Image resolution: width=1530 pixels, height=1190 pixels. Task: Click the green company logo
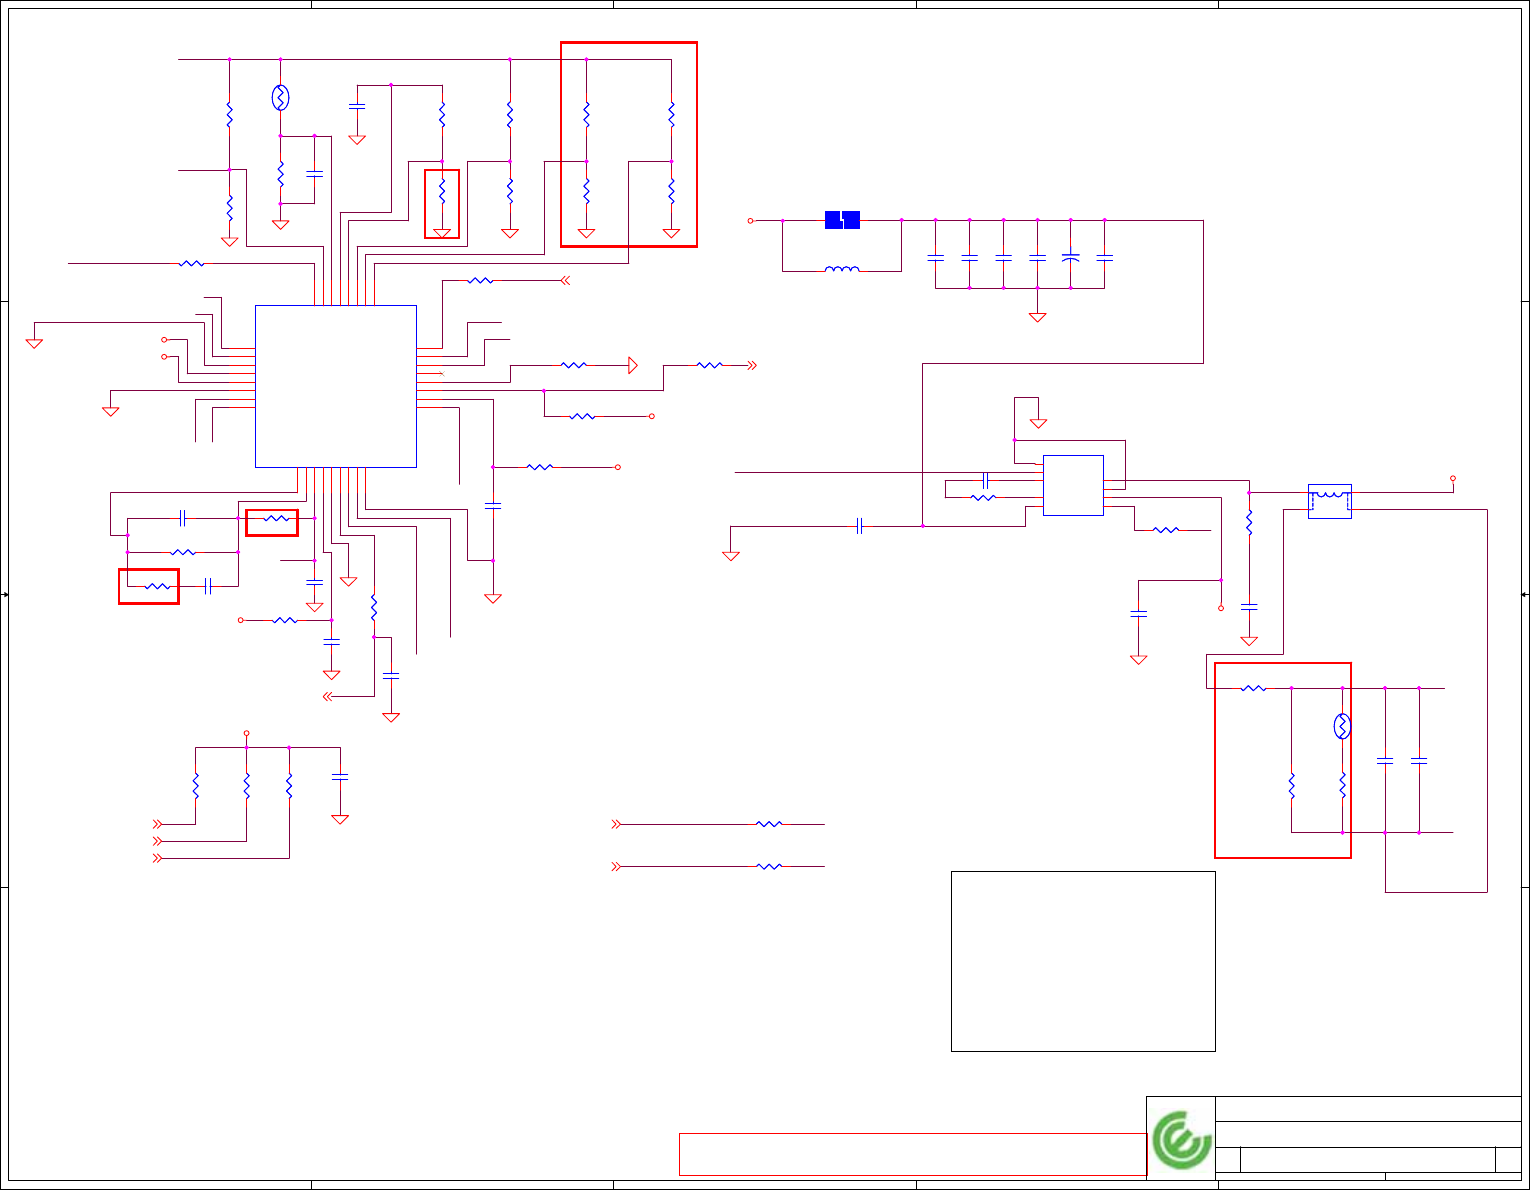1181,1140
